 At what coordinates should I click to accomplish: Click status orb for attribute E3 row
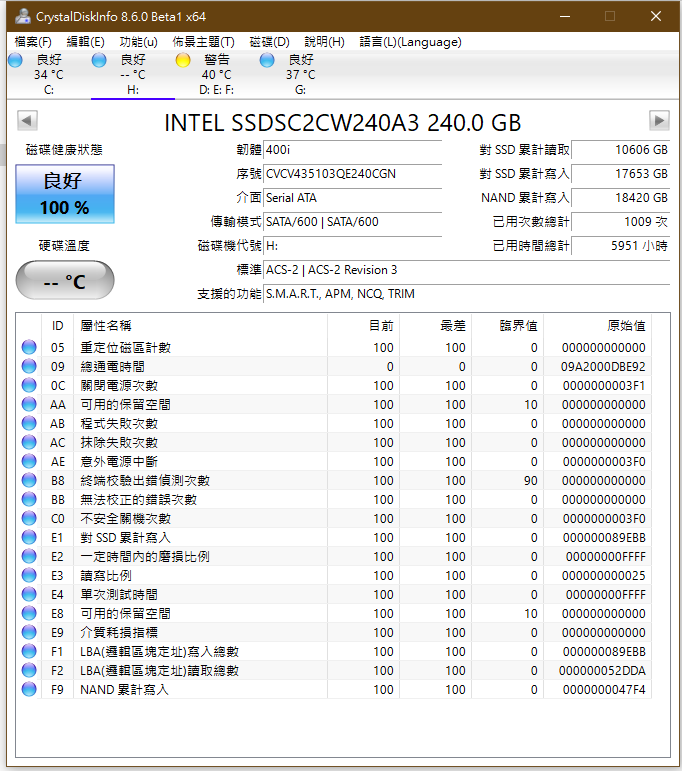[x=30, y=575]
